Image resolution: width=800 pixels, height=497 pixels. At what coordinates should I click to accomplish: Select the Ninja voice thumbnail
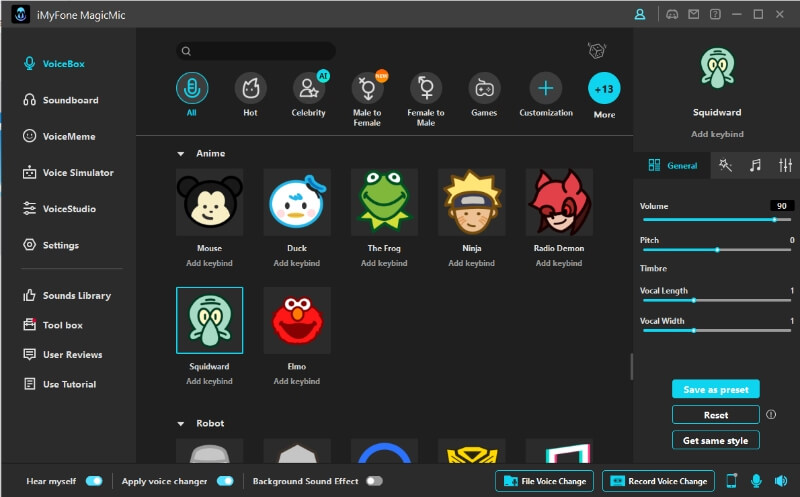(472, 202)
